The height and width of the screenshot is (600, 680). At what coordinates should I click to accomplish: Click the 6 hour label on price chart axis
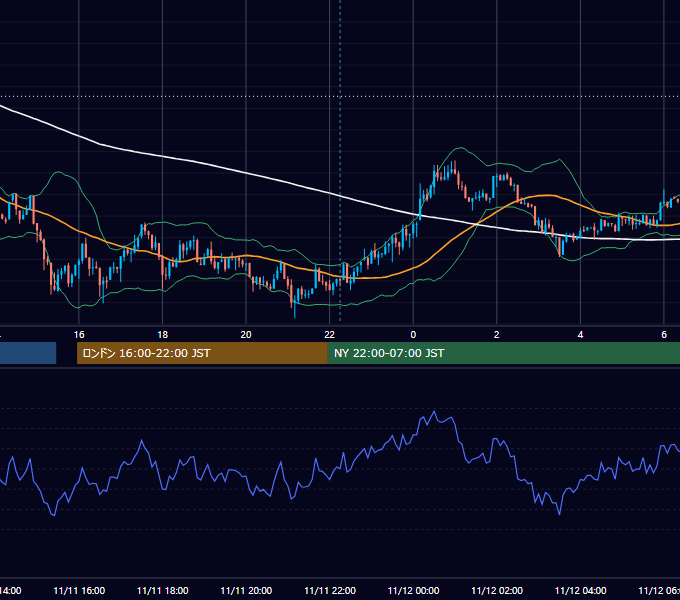coord(664,334)
